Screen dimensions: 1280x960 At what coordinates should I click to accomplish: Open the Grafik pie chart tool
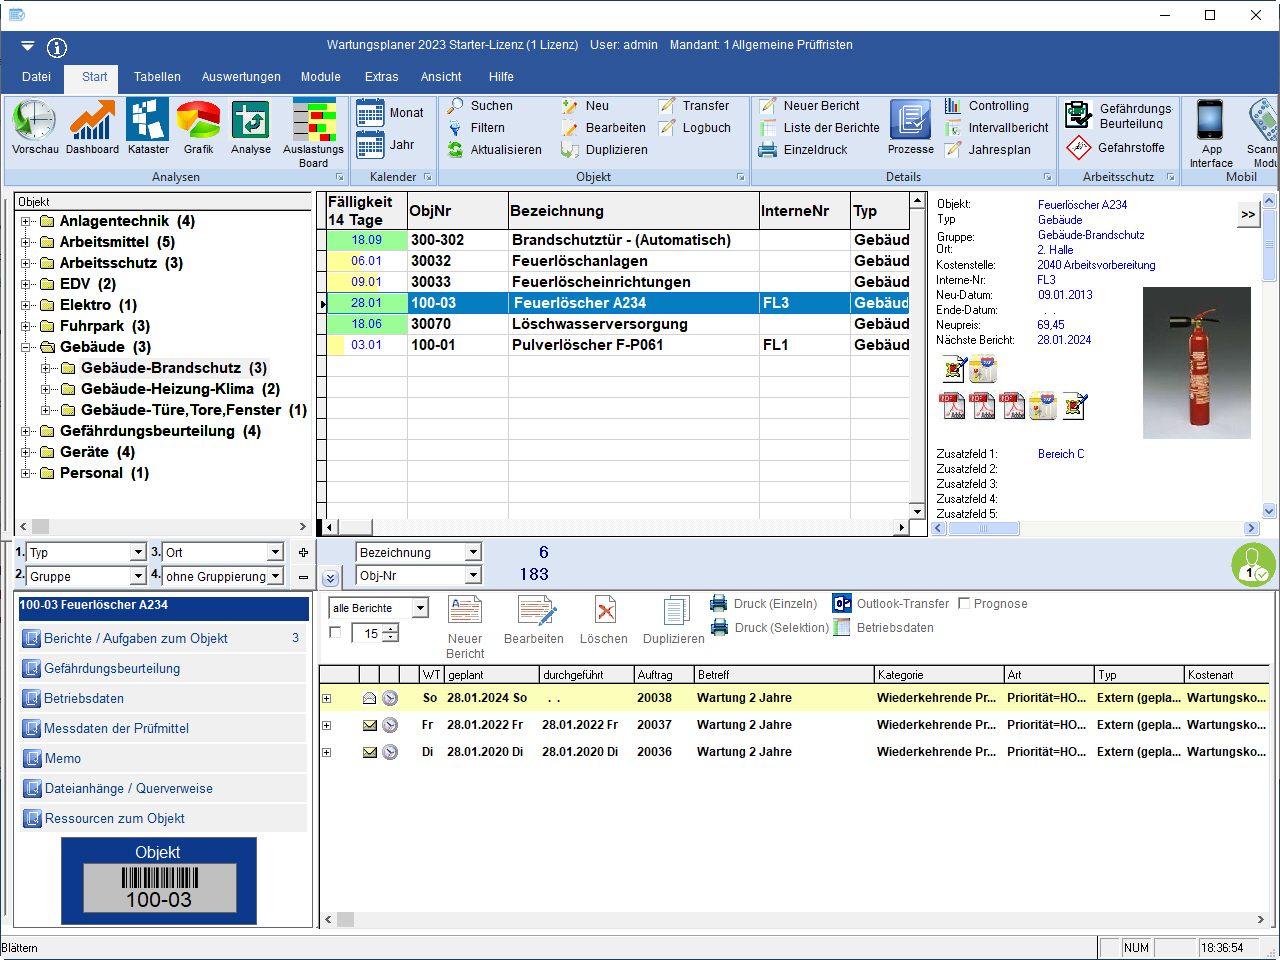pos(198,121)
